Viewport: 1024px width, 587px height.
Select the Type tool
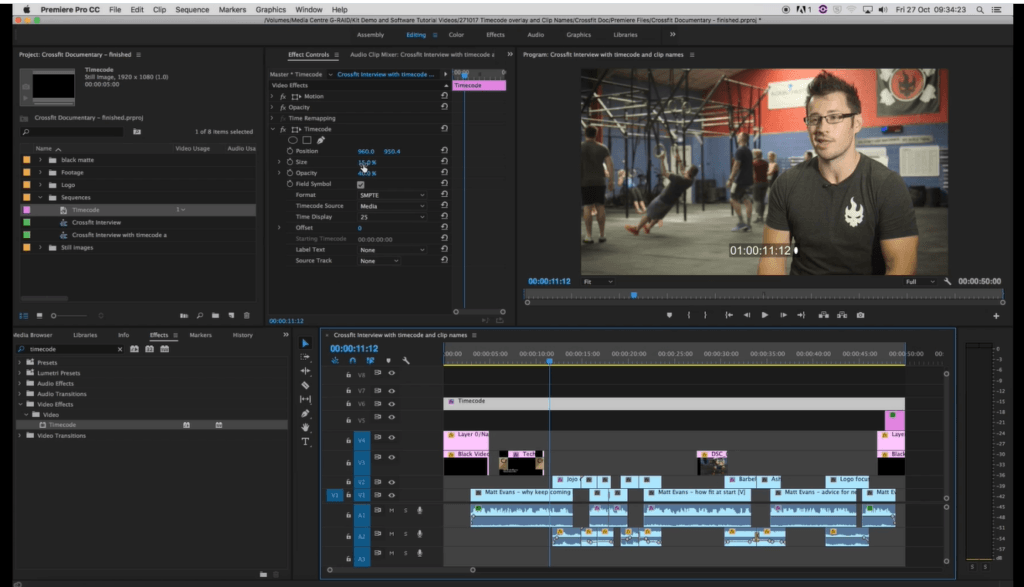coord(305,441)
